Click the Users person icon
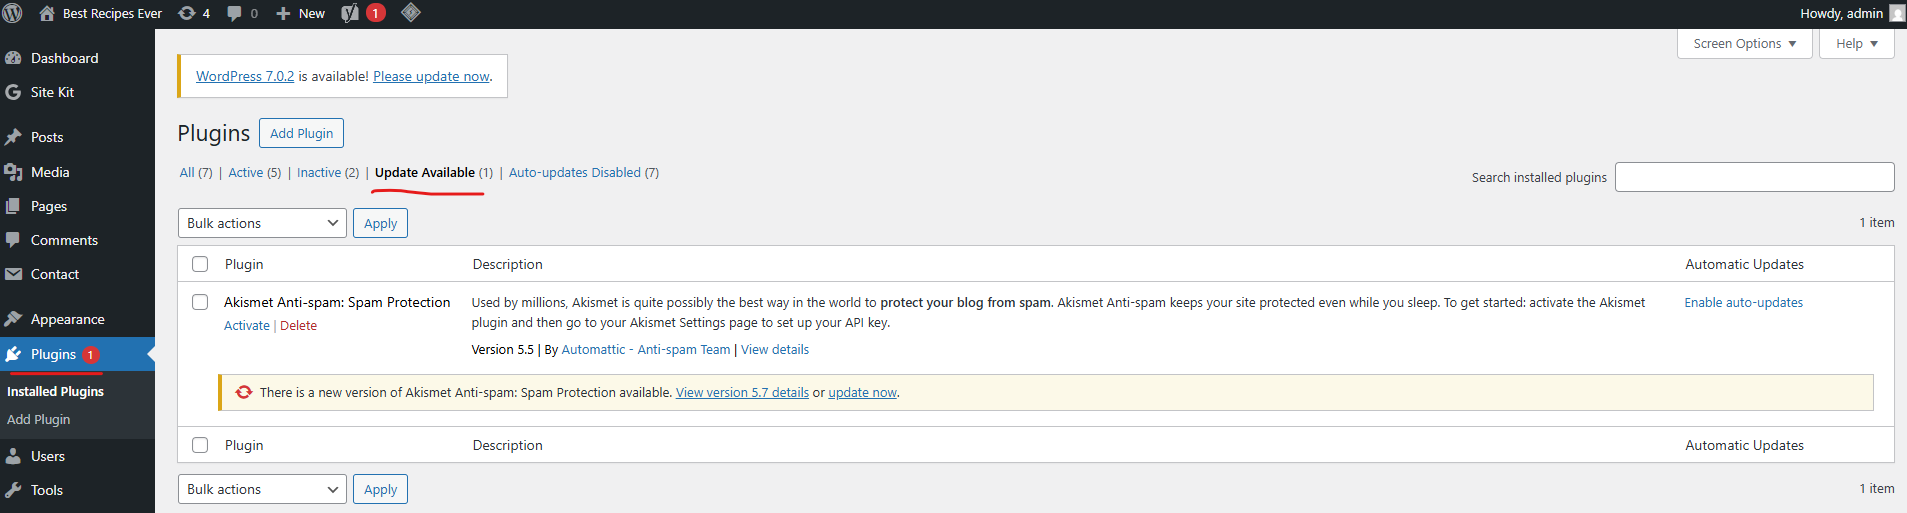1907x513 pixels. click(x=13, y=456)
